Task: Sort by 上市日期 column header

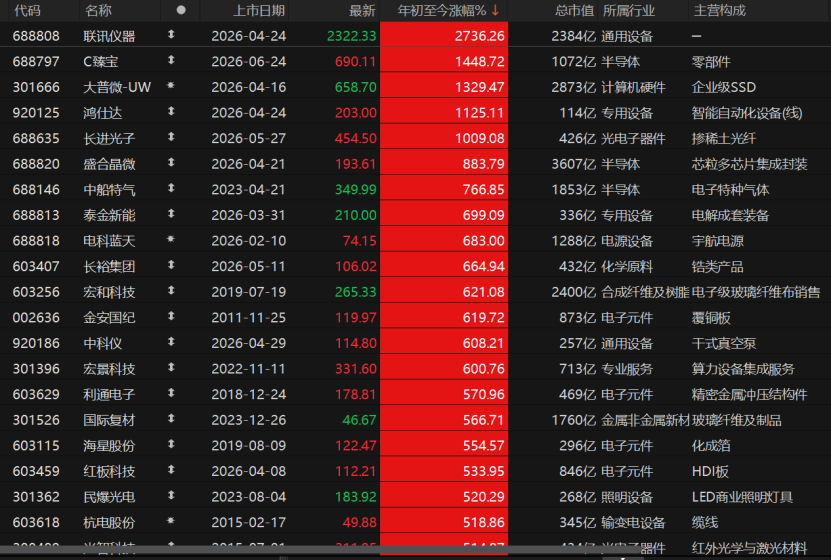Action: coord(259,11)
